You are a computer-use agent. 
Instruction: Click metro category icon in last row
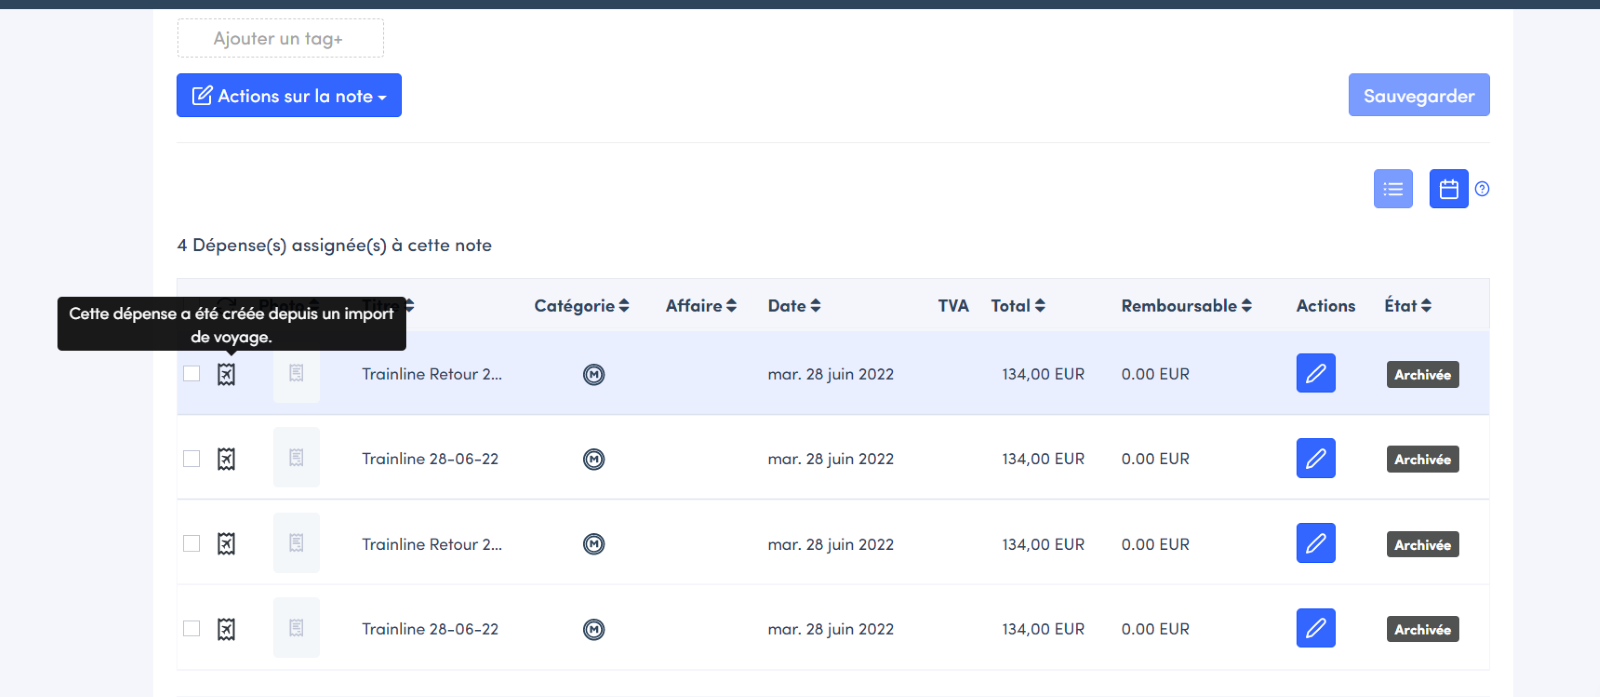coord(594,629)
